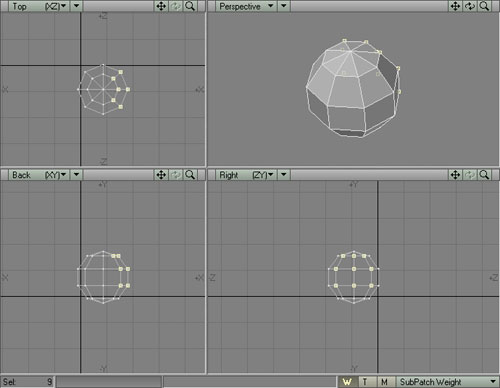The image size is (500, 388).
Task: Open the render style dropdown in Perspective viewport
Action: [284, 6]
